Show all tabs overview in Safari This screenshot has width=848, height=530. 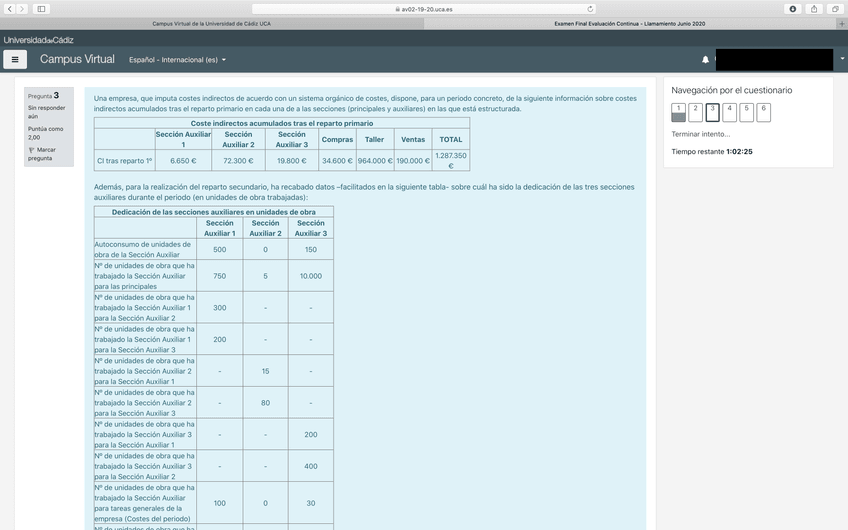(x=835, y=9)
